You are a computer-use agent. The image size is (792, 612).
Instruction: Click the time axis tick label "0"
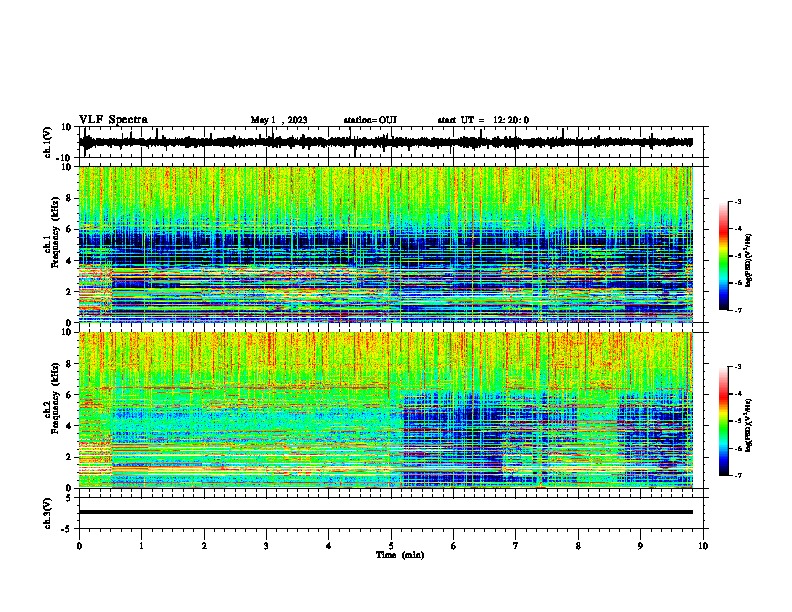[x=79, y=546]
